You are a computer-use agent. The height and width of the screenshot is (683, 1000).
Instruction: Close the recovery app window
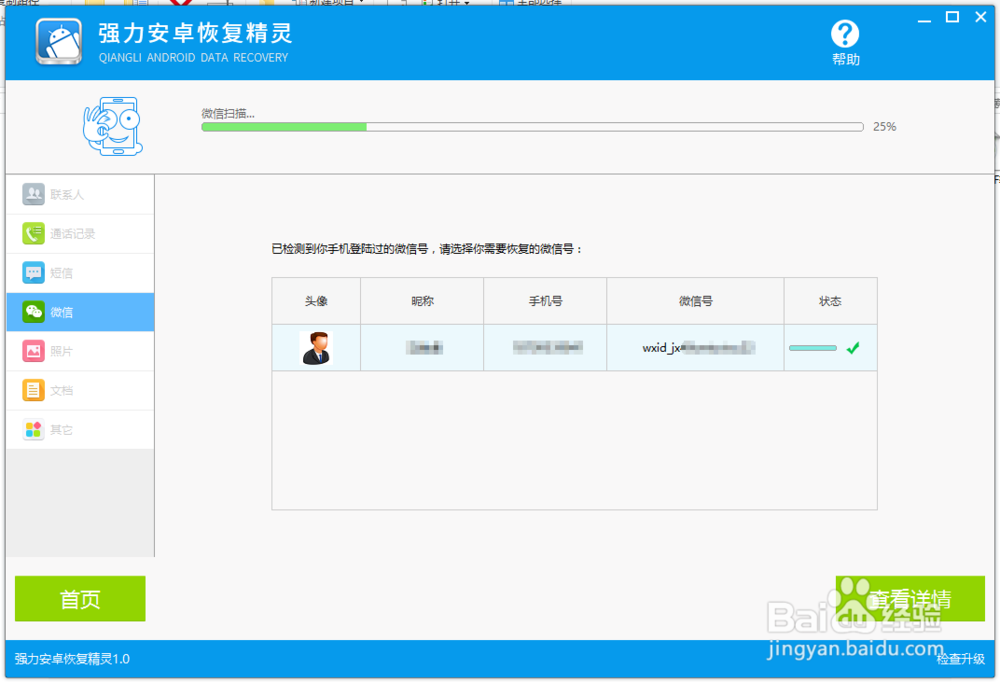pos(981,17)
